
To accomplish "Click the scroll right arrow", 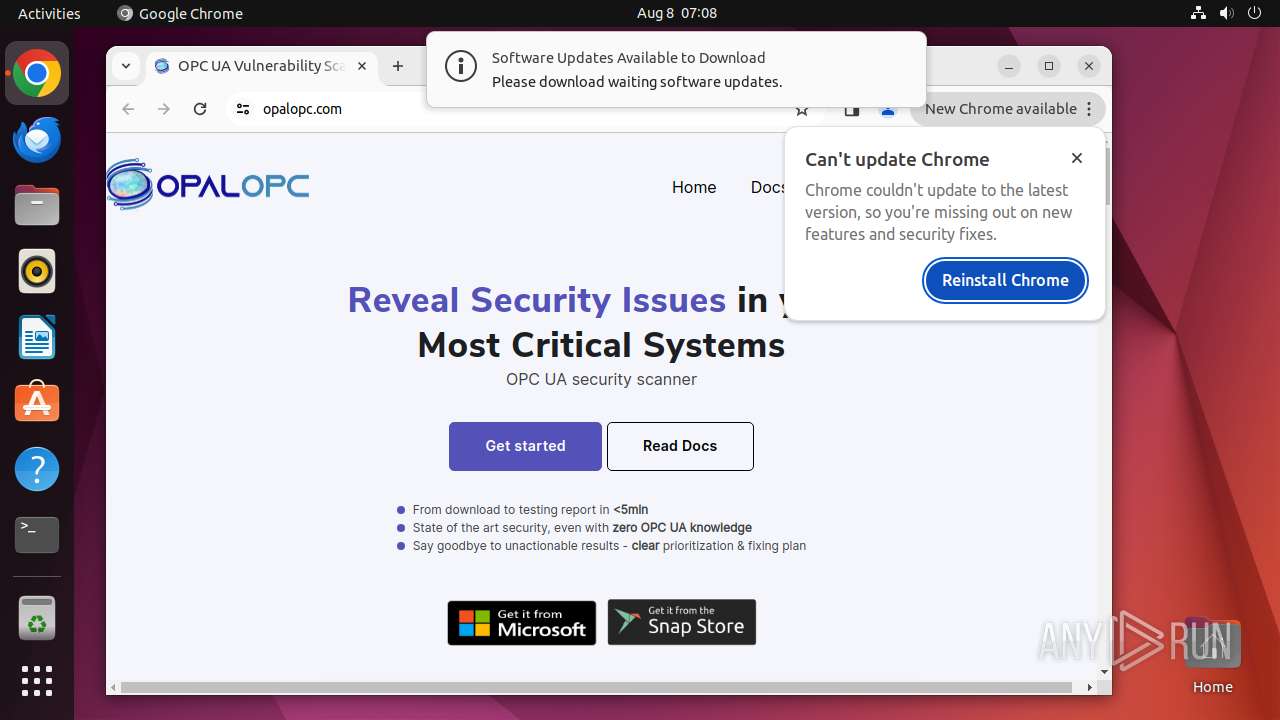I will coord(1090,687).
